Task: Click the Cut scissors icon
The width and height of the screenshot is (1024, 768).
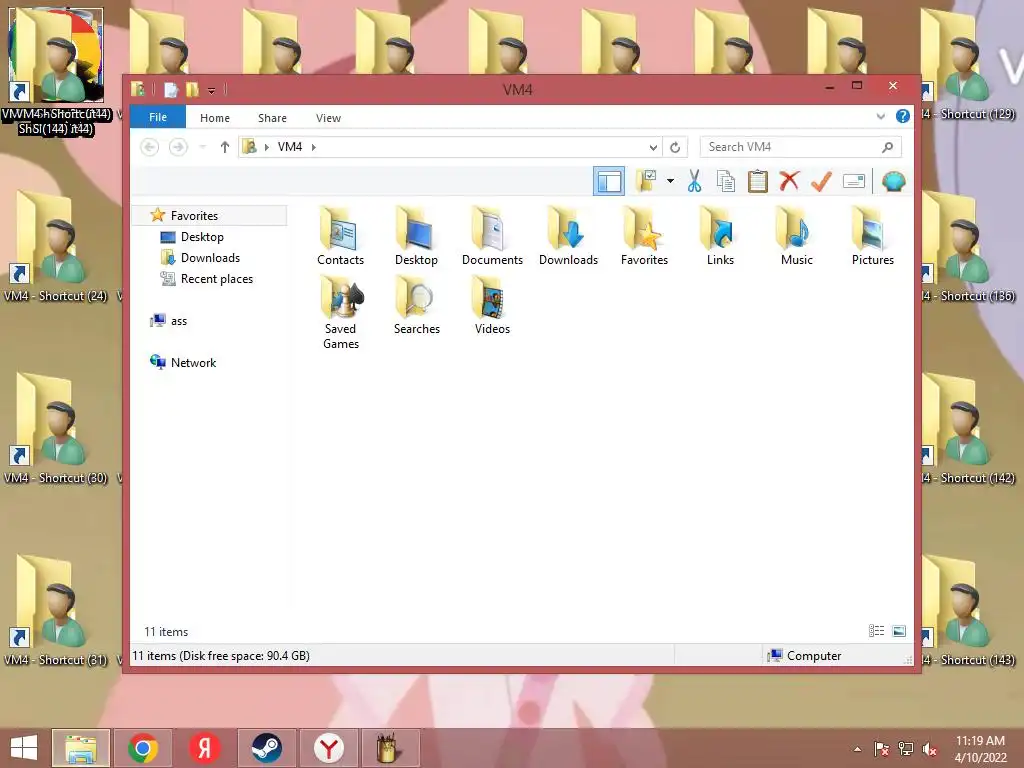Action: click(694, 182)
